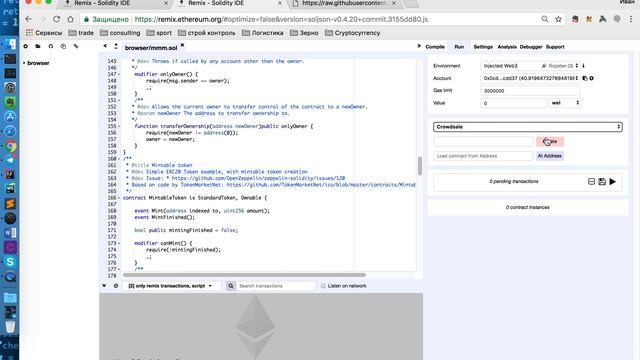Toggle the right panel with the arrow beside Compile
Image resolution: width=640 pixels, height=360 pixels.
pyautogui.click(x=419, y=46)
